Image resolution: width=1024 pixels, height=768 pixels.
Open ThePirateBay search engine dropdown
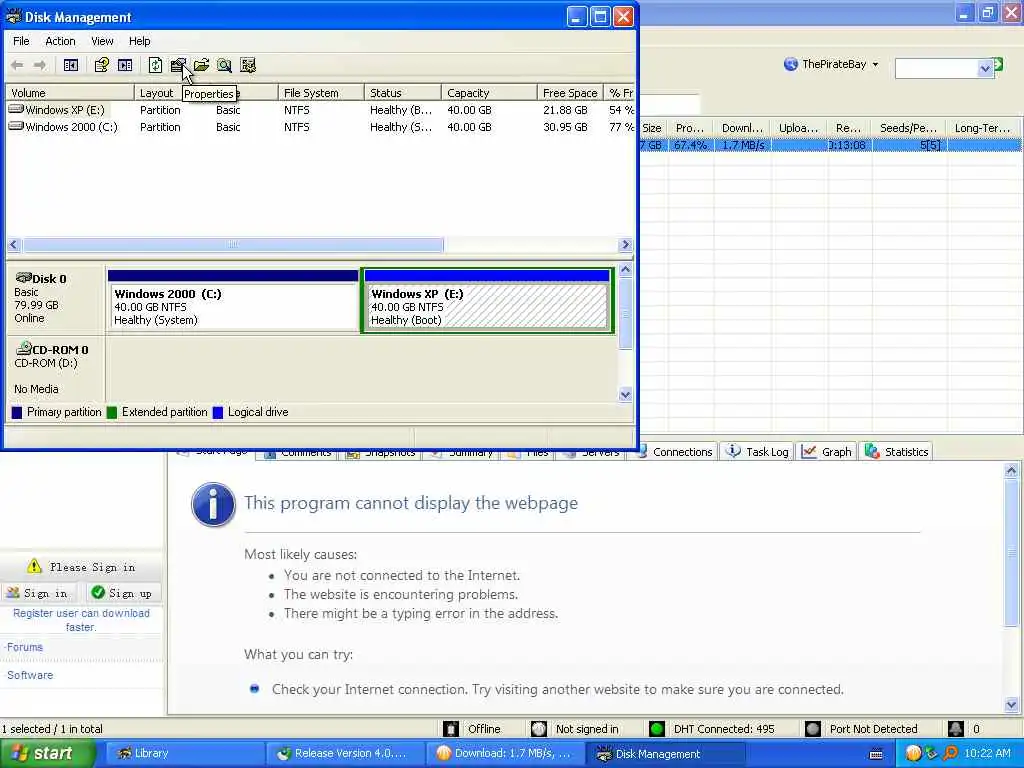[875, 65]
